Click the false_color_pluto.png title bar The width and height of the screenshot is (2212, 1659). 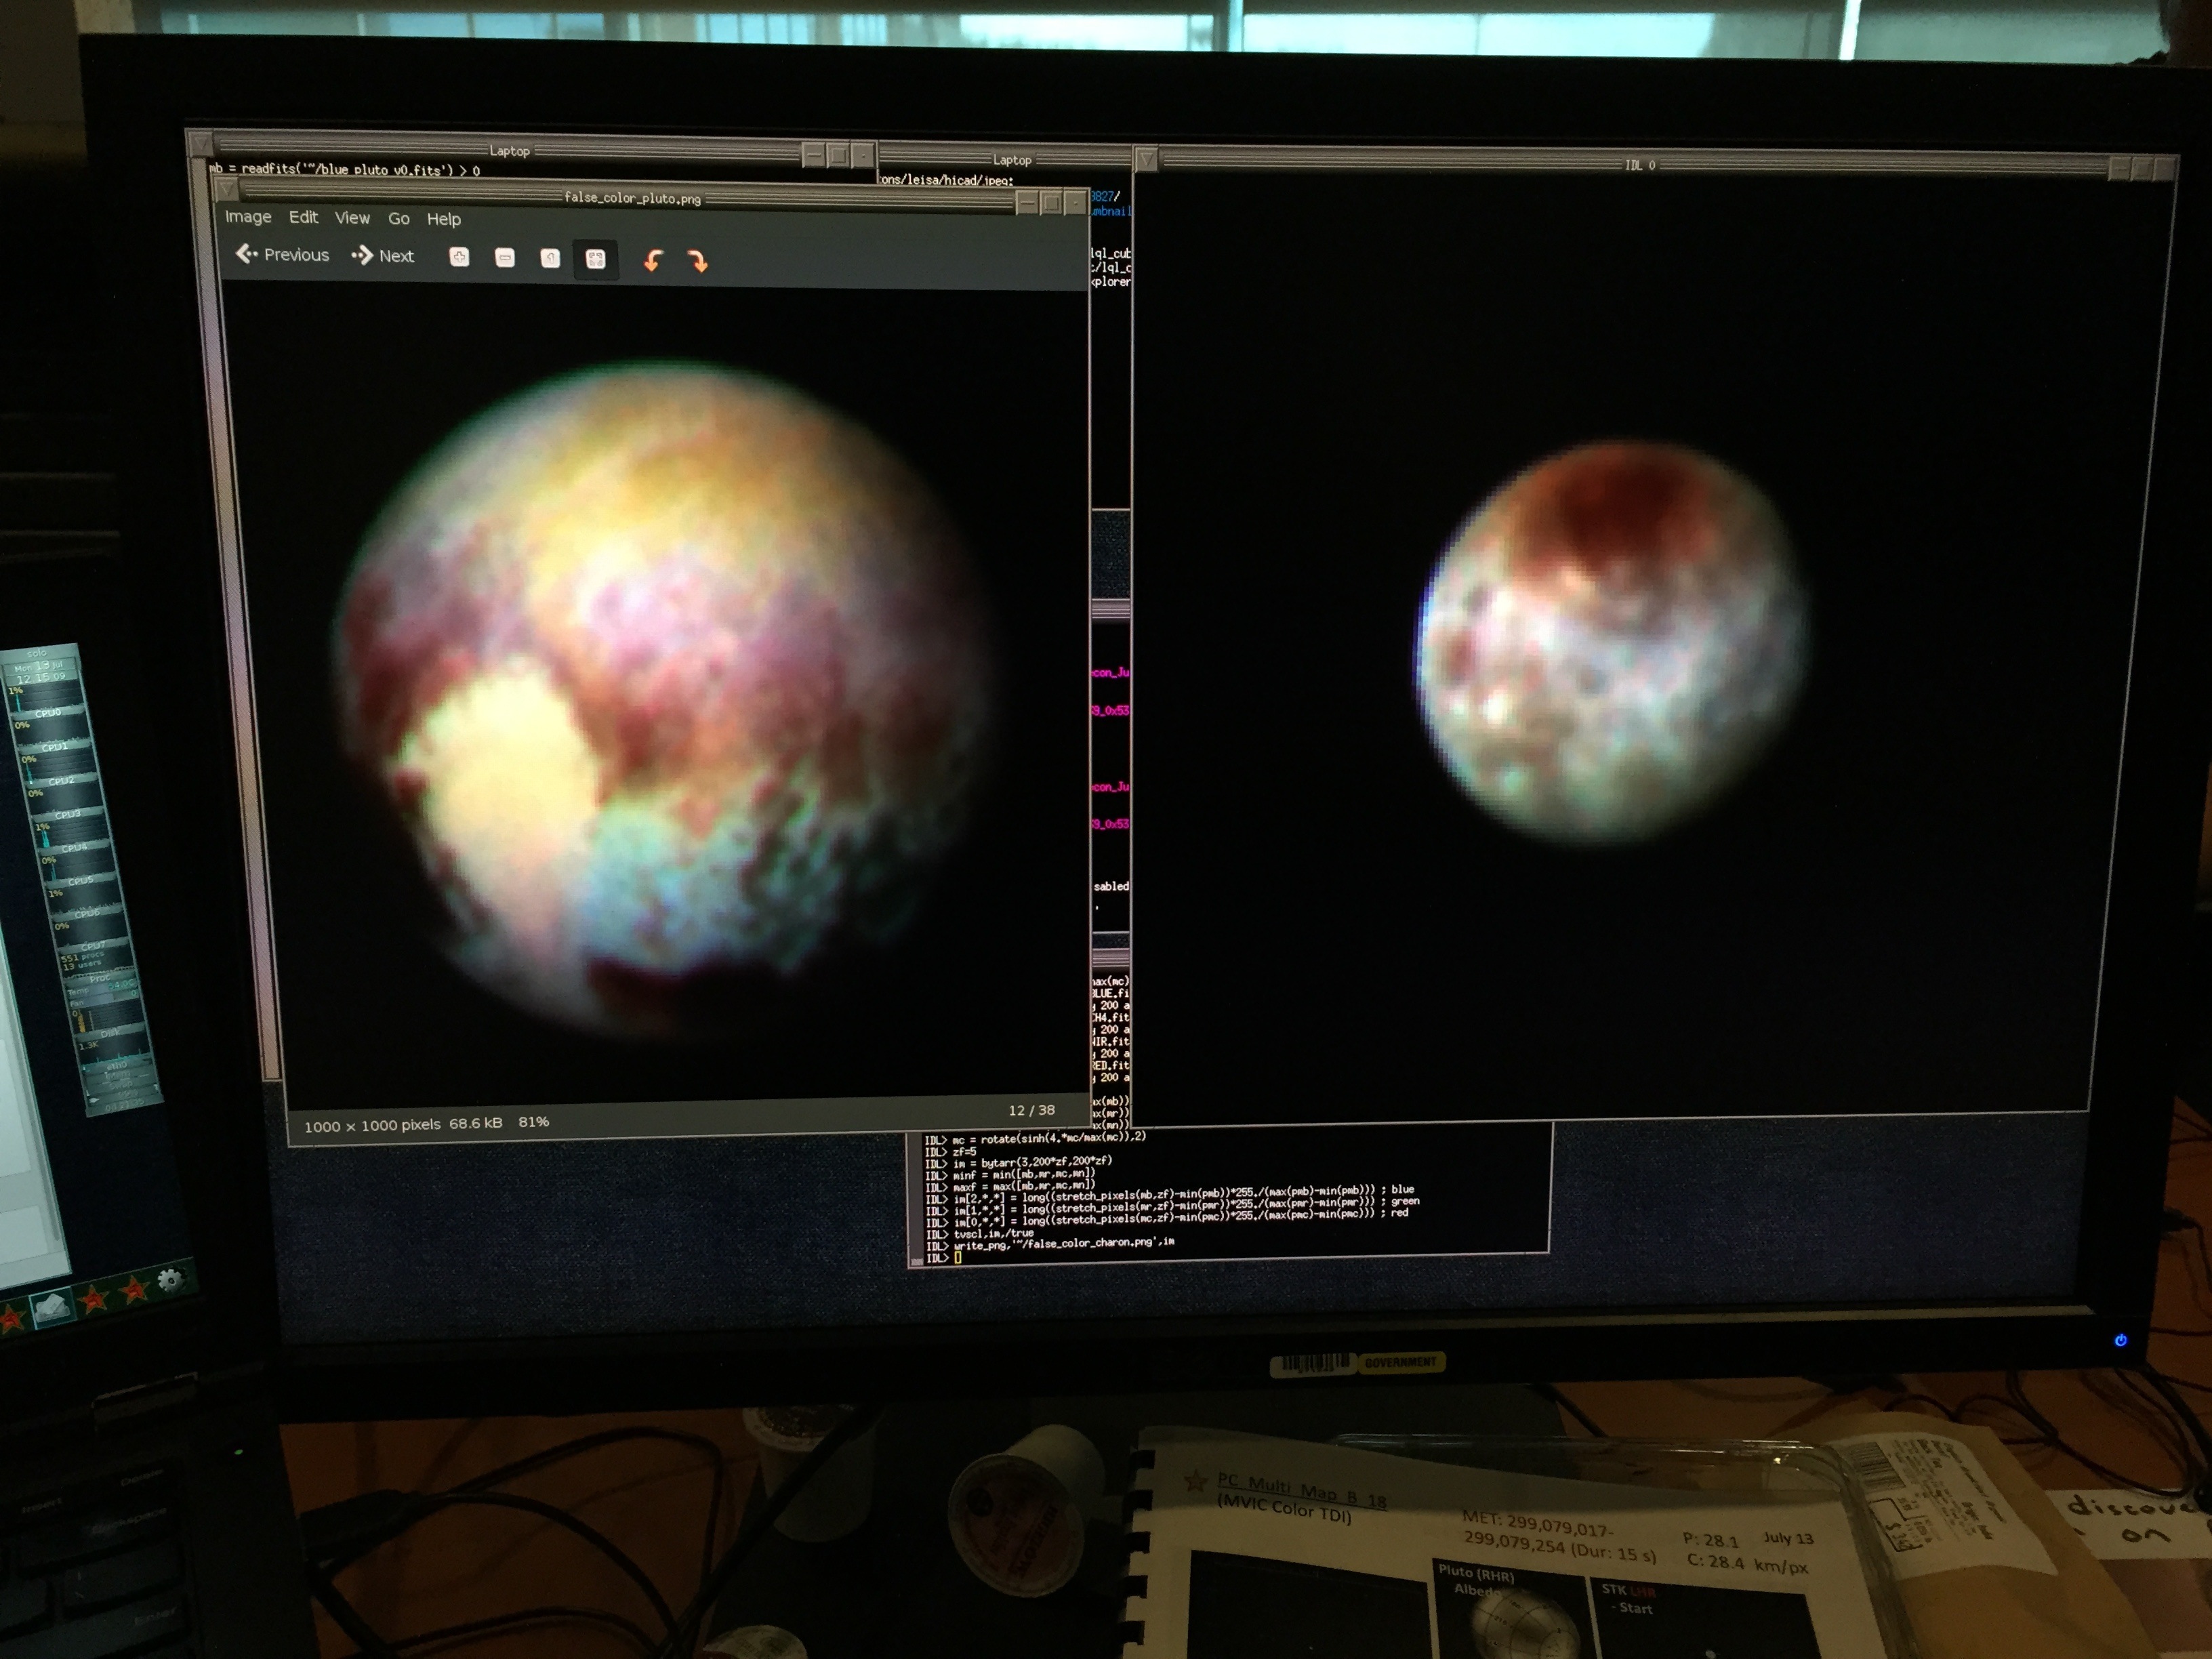[x=632, y=198]
